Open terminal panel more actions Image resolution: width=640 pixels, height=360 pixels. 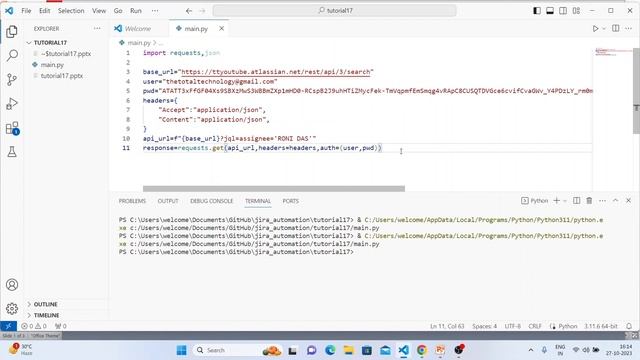(602, 200)
